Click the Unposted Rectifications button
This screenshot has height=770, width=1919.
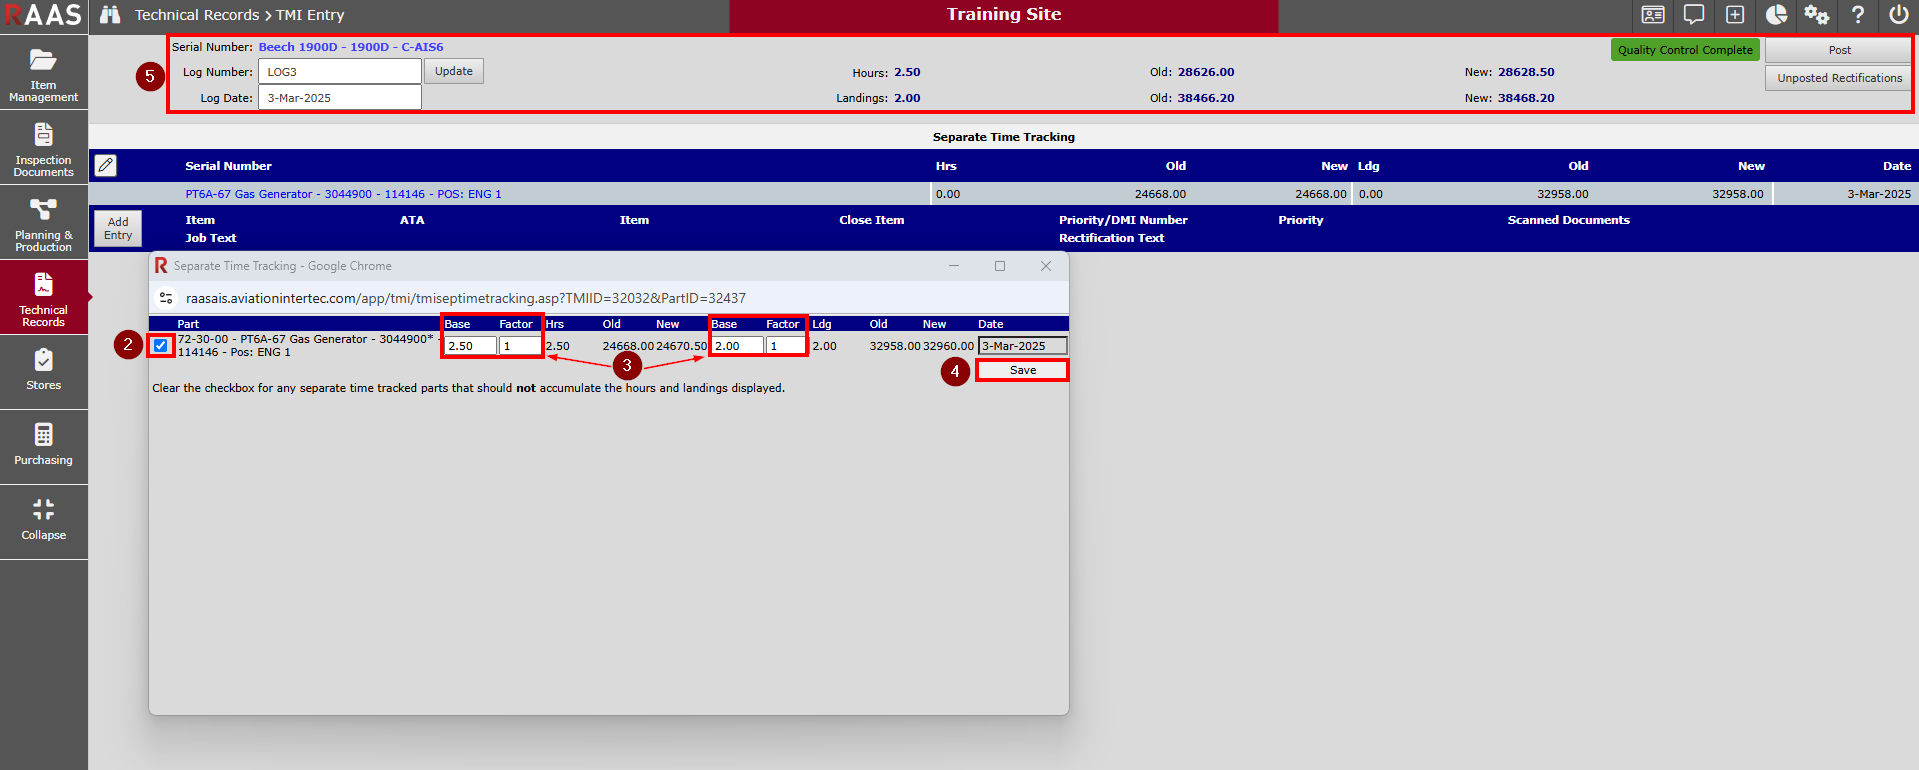click(1839, 78)
